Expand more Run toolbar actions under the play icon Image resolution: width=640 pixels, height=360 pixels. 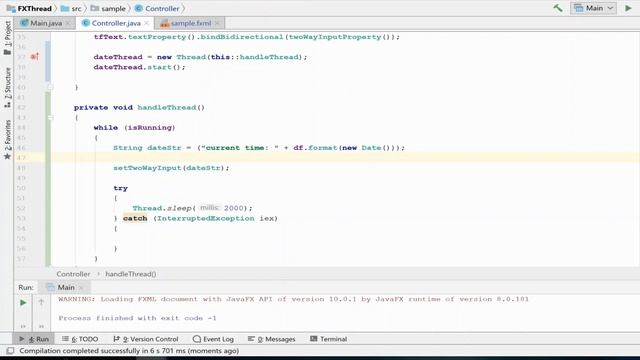coord(23,326)
